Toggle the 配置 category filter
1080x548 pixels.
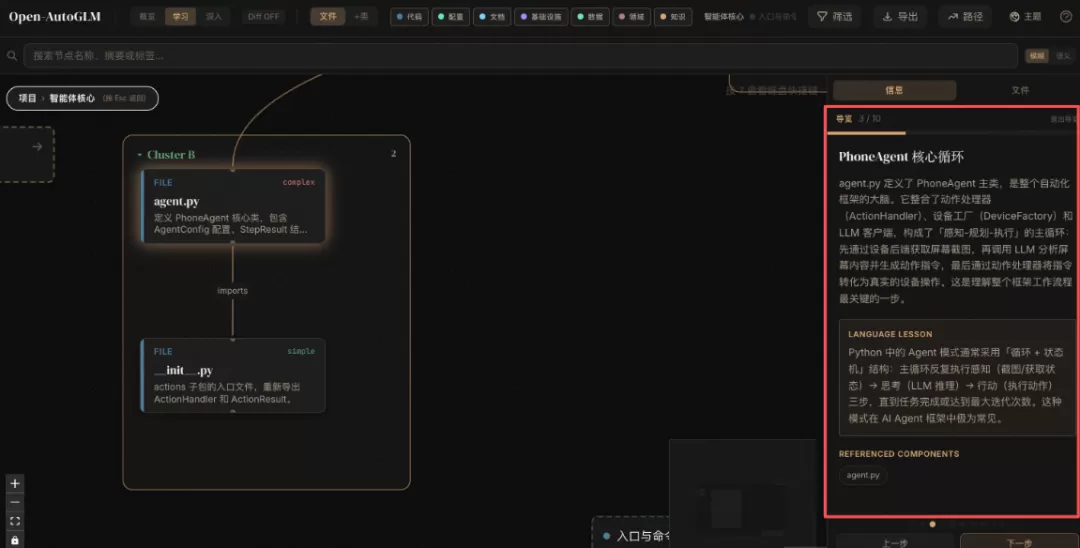point(450,17)
